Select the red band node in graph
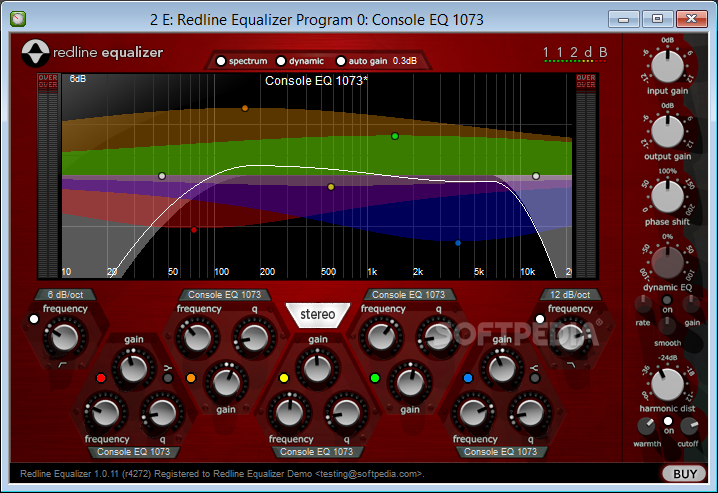The width and height of the screenshot is (718, 493). click(194, 230)
